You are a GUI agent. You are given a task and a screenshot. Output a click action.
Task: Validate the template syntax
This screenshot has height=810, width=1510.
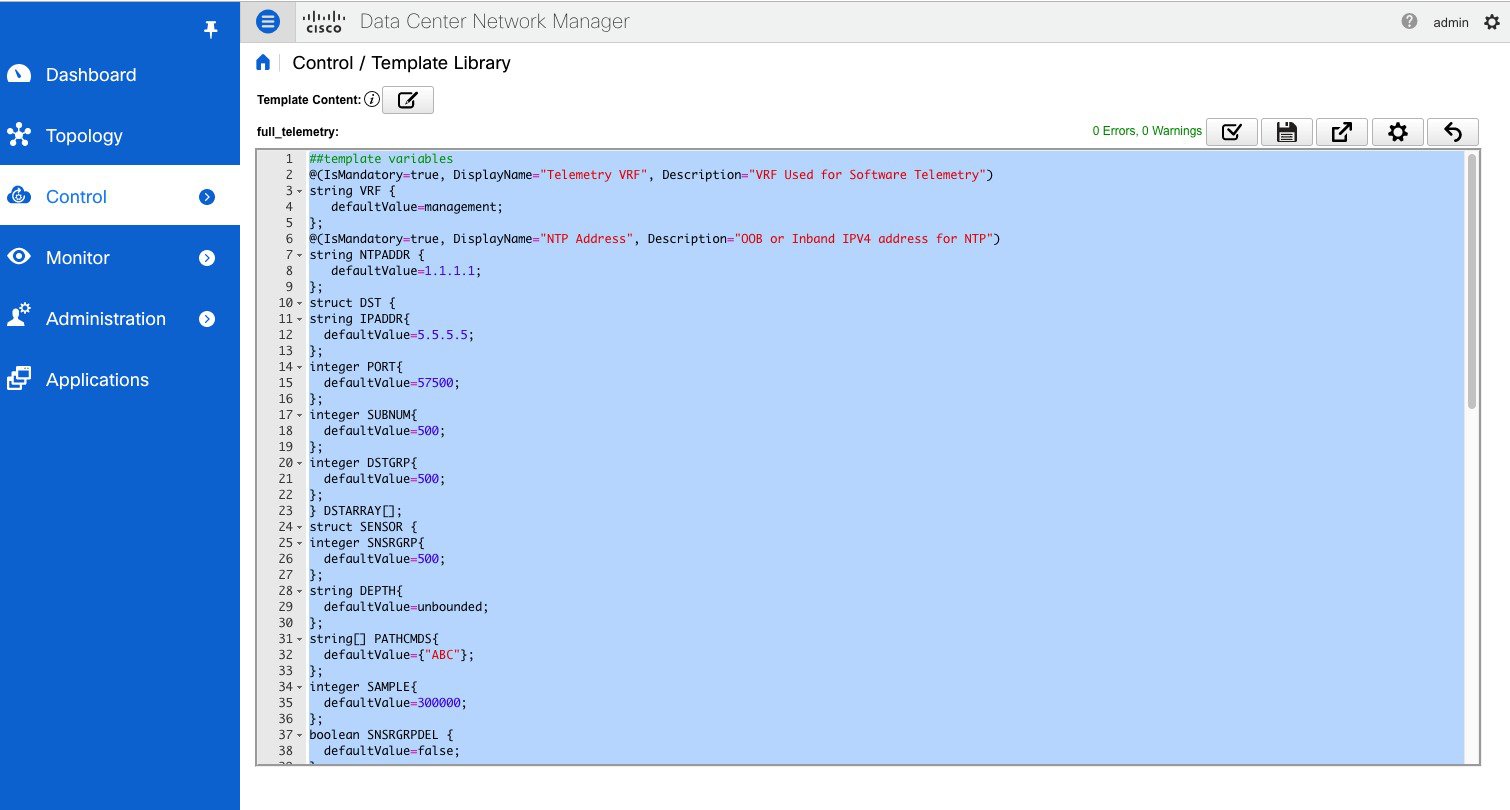pos(1232,132)
